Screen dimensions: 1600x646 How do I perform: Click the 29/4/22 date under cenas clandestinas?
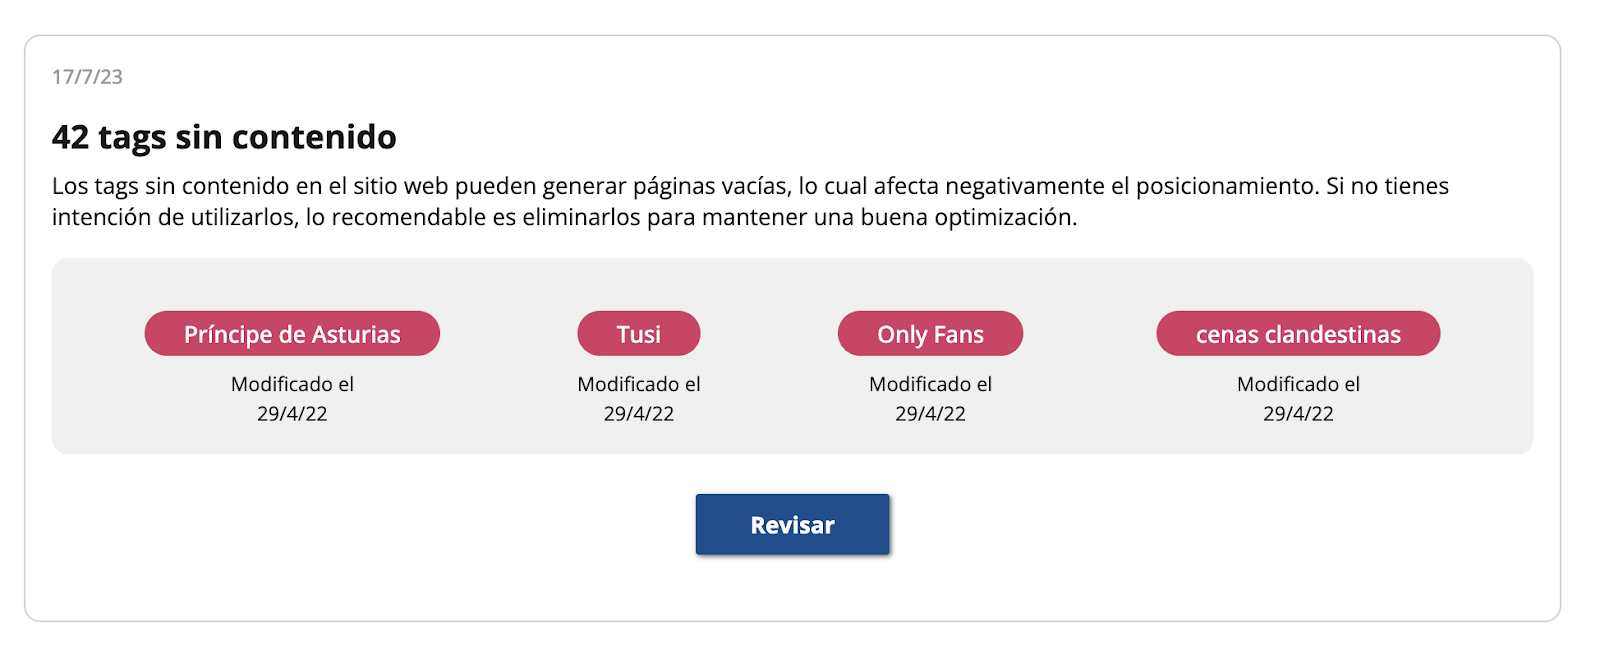coord(1298,414)
